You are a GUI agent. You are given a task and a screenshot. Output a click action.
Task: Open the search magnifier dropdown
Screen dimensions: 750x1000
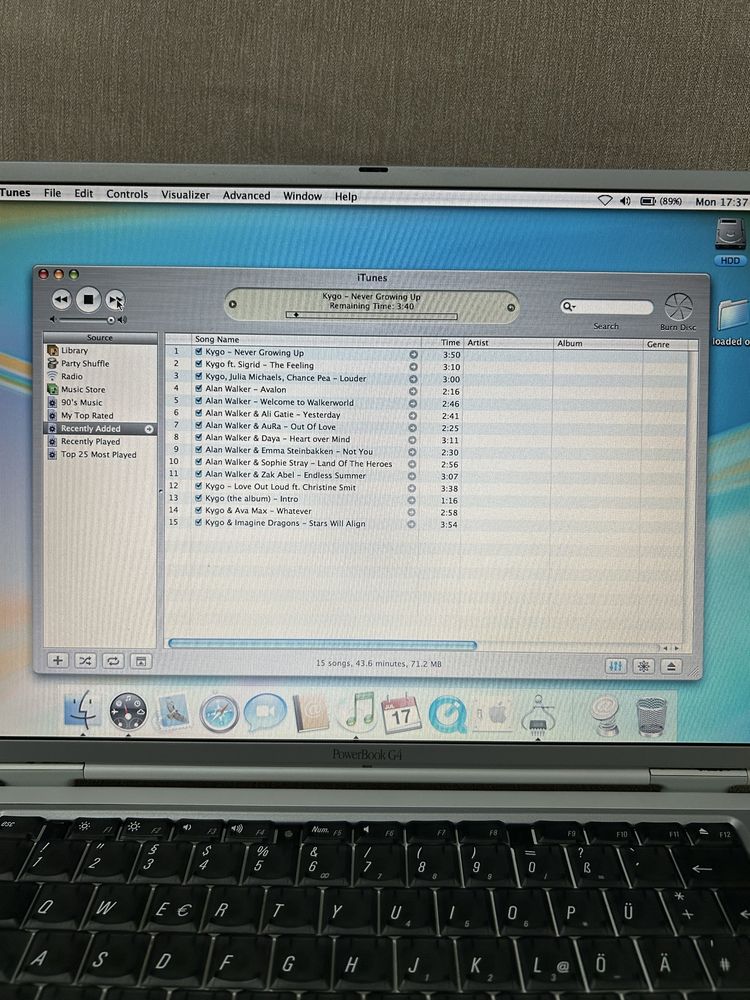(x=568, y=307)
